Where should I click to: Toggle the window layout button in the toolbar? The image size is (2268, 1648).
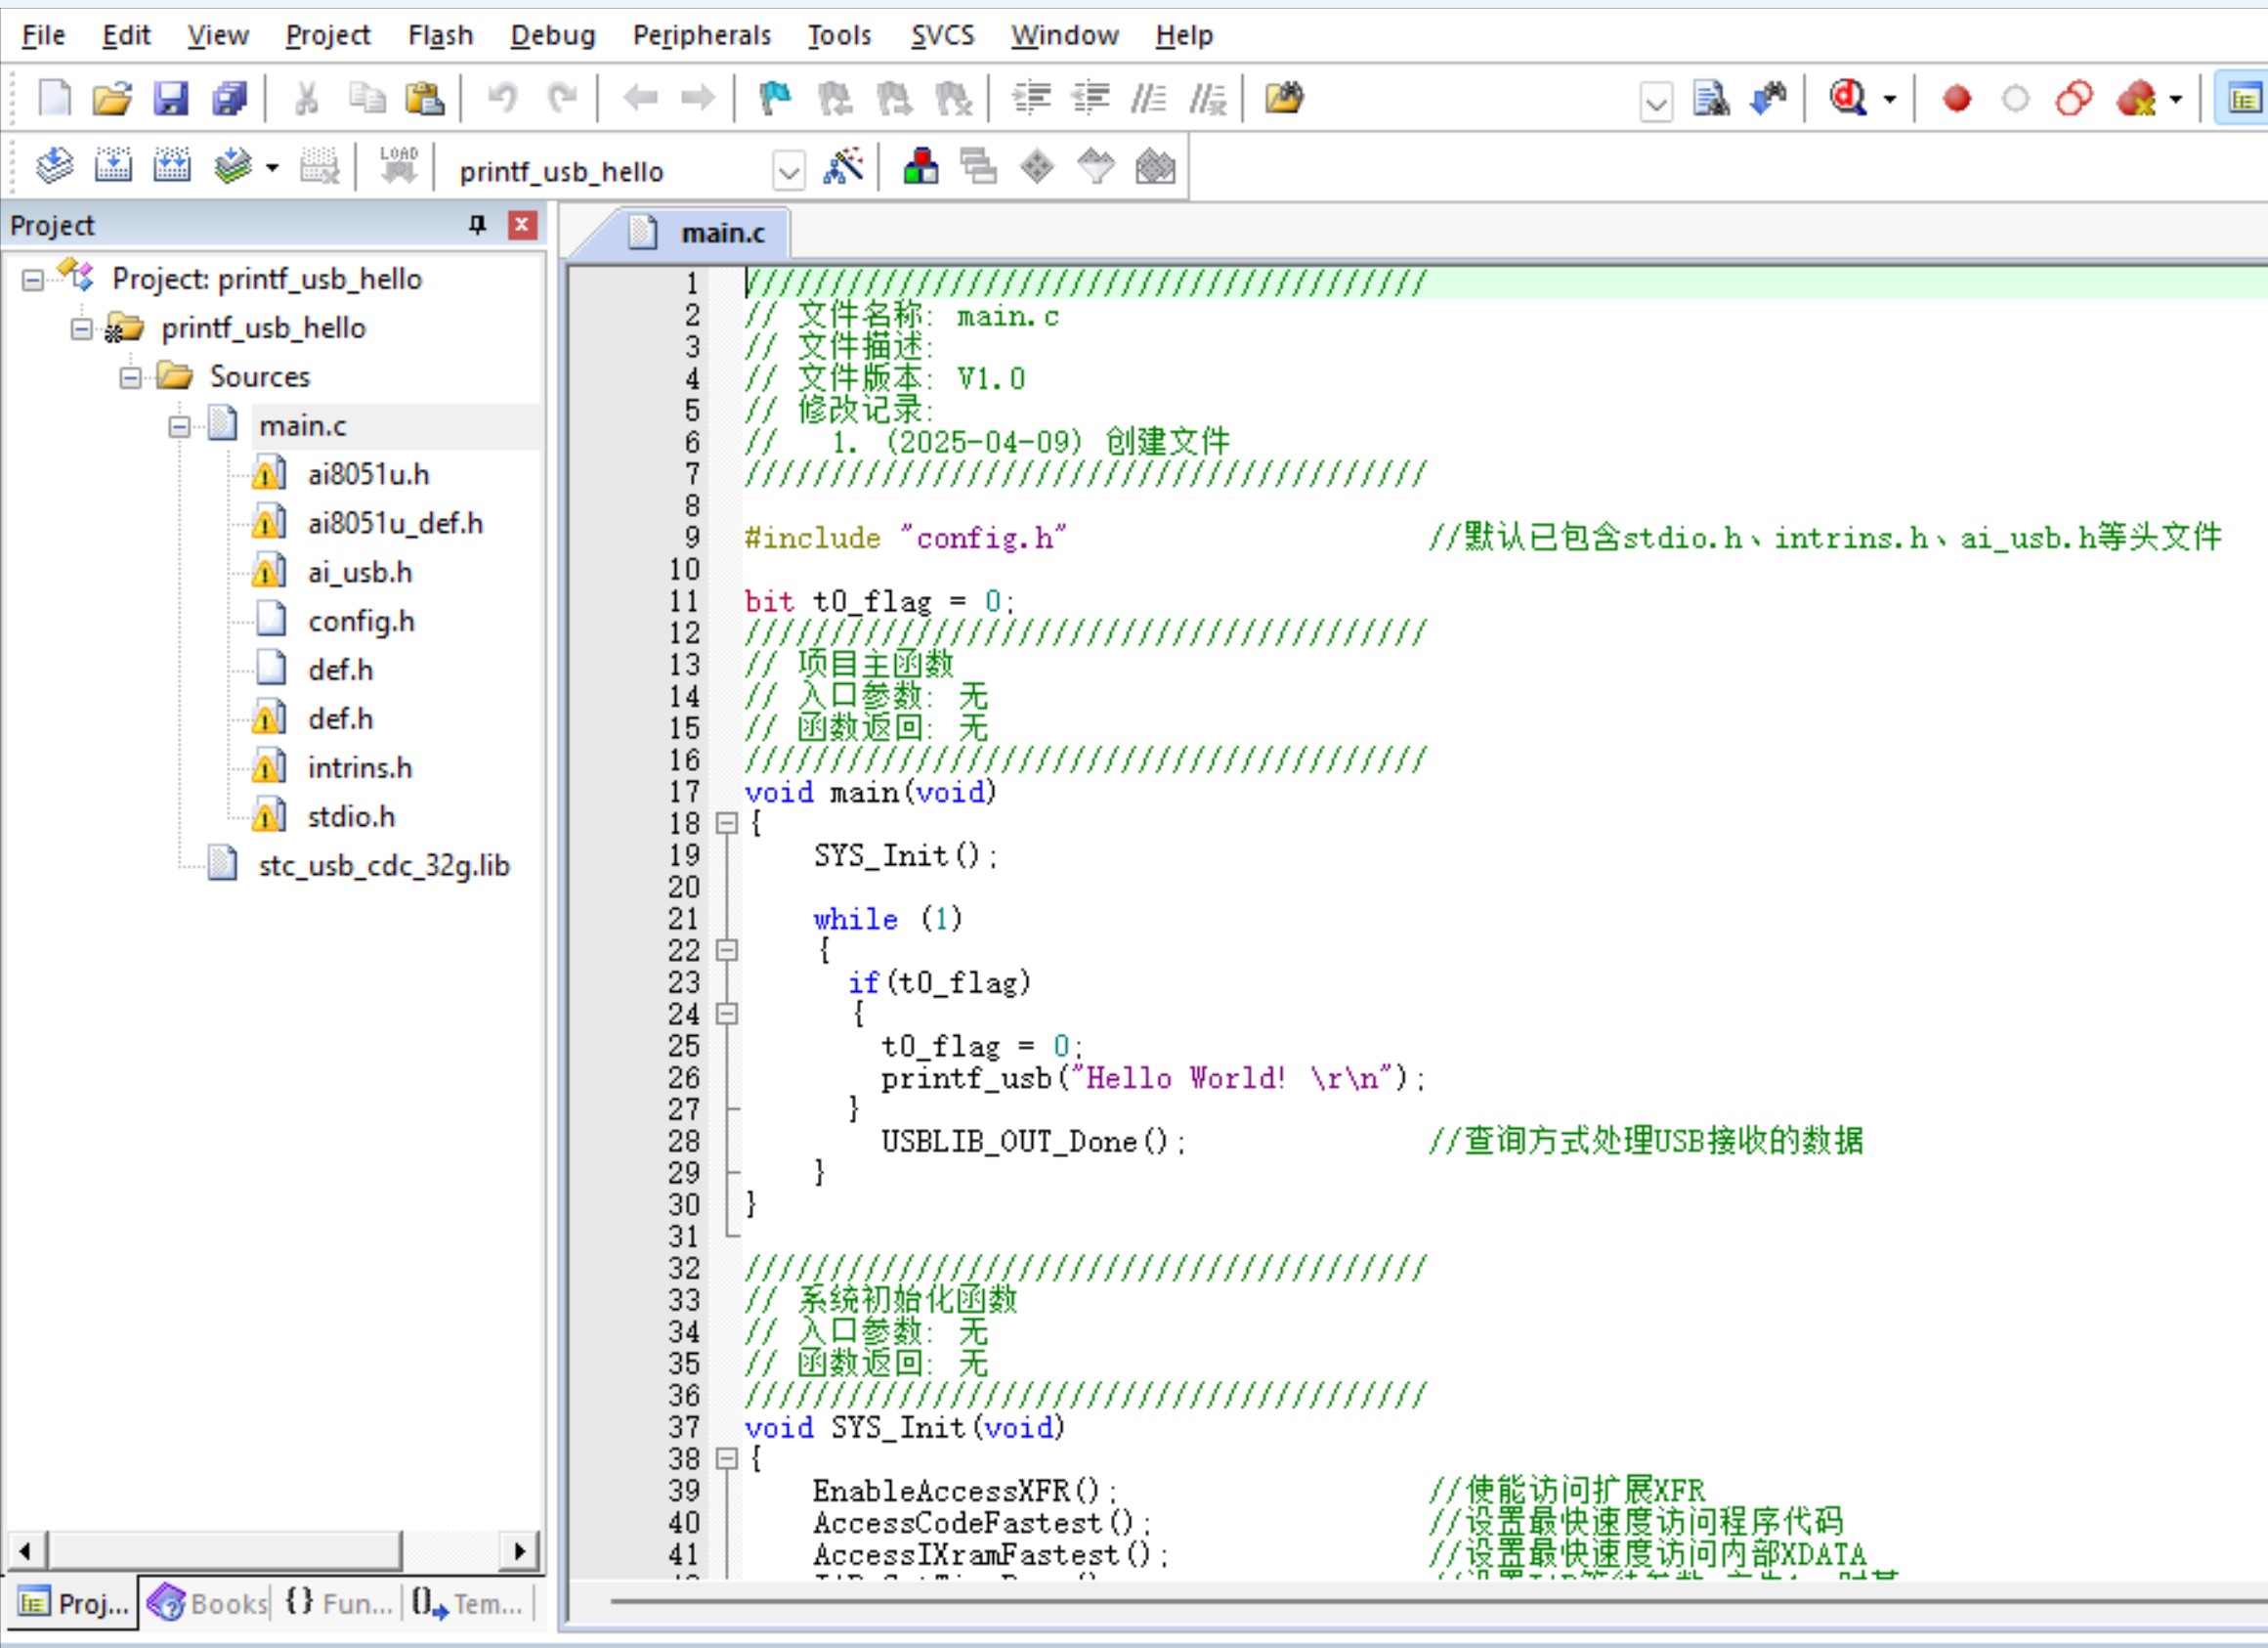2243,99
